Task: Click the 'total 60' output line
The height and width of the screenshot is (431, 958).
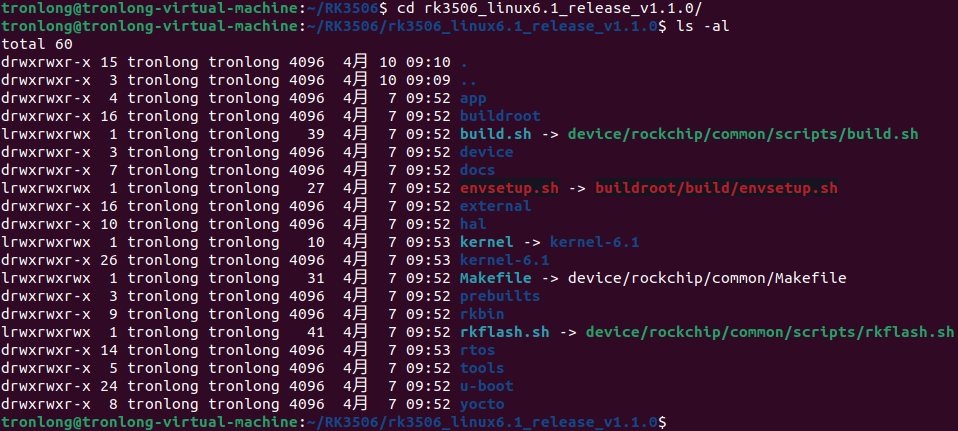Action: click(37, 44)
